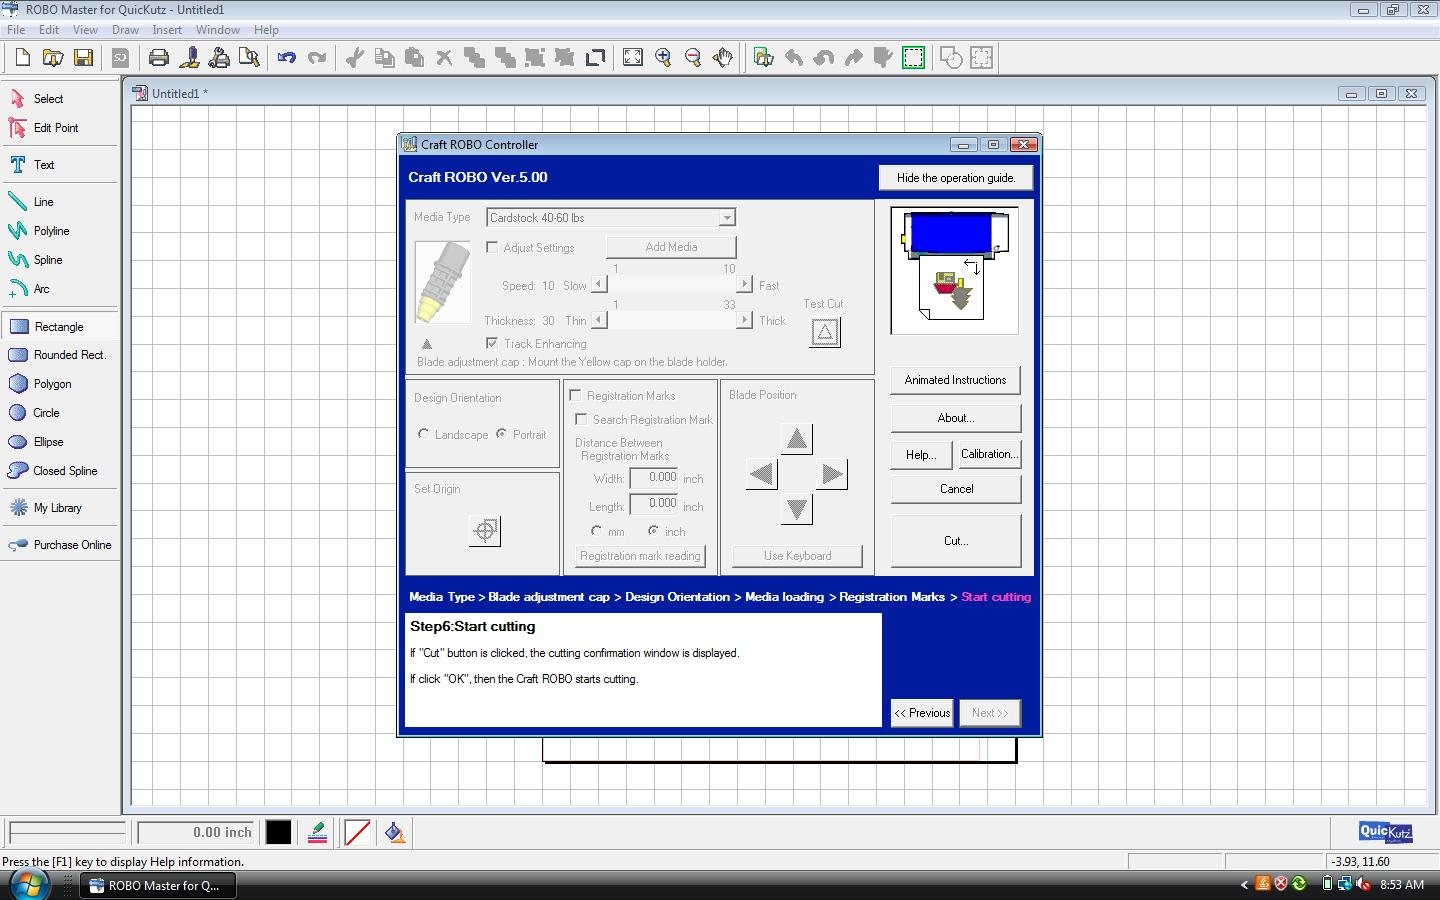Click the registration Width input field
Viewport: 1440px width, 900px height.
click(654, 478)
